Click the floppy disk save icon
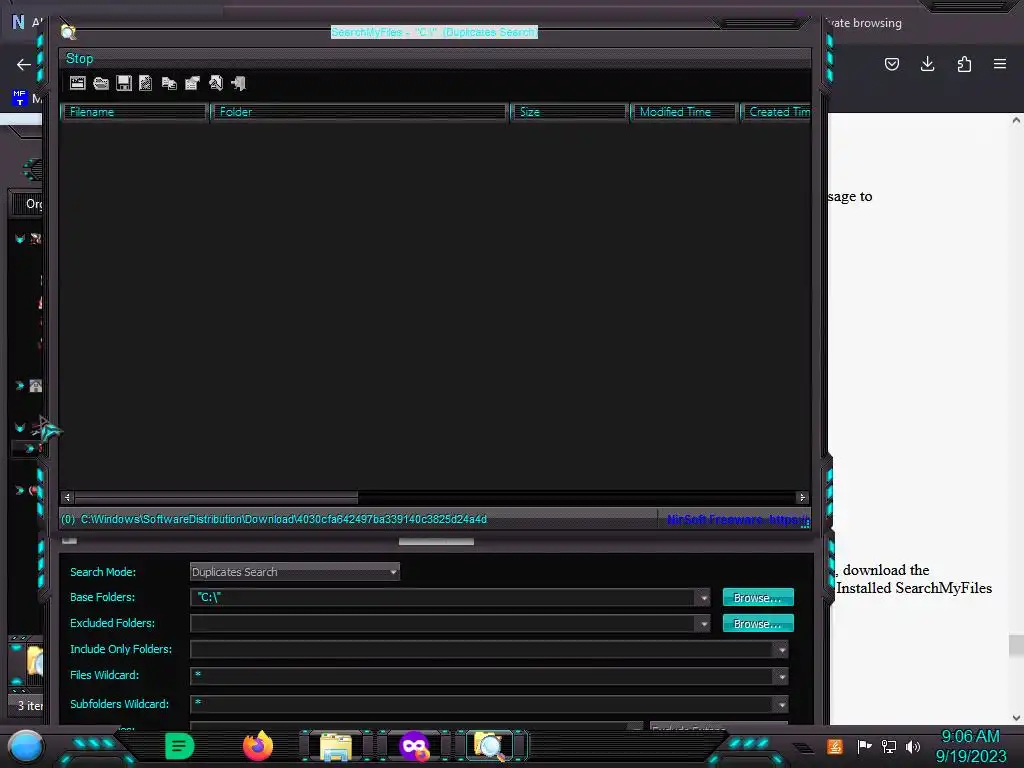 [x=123, y=83]
